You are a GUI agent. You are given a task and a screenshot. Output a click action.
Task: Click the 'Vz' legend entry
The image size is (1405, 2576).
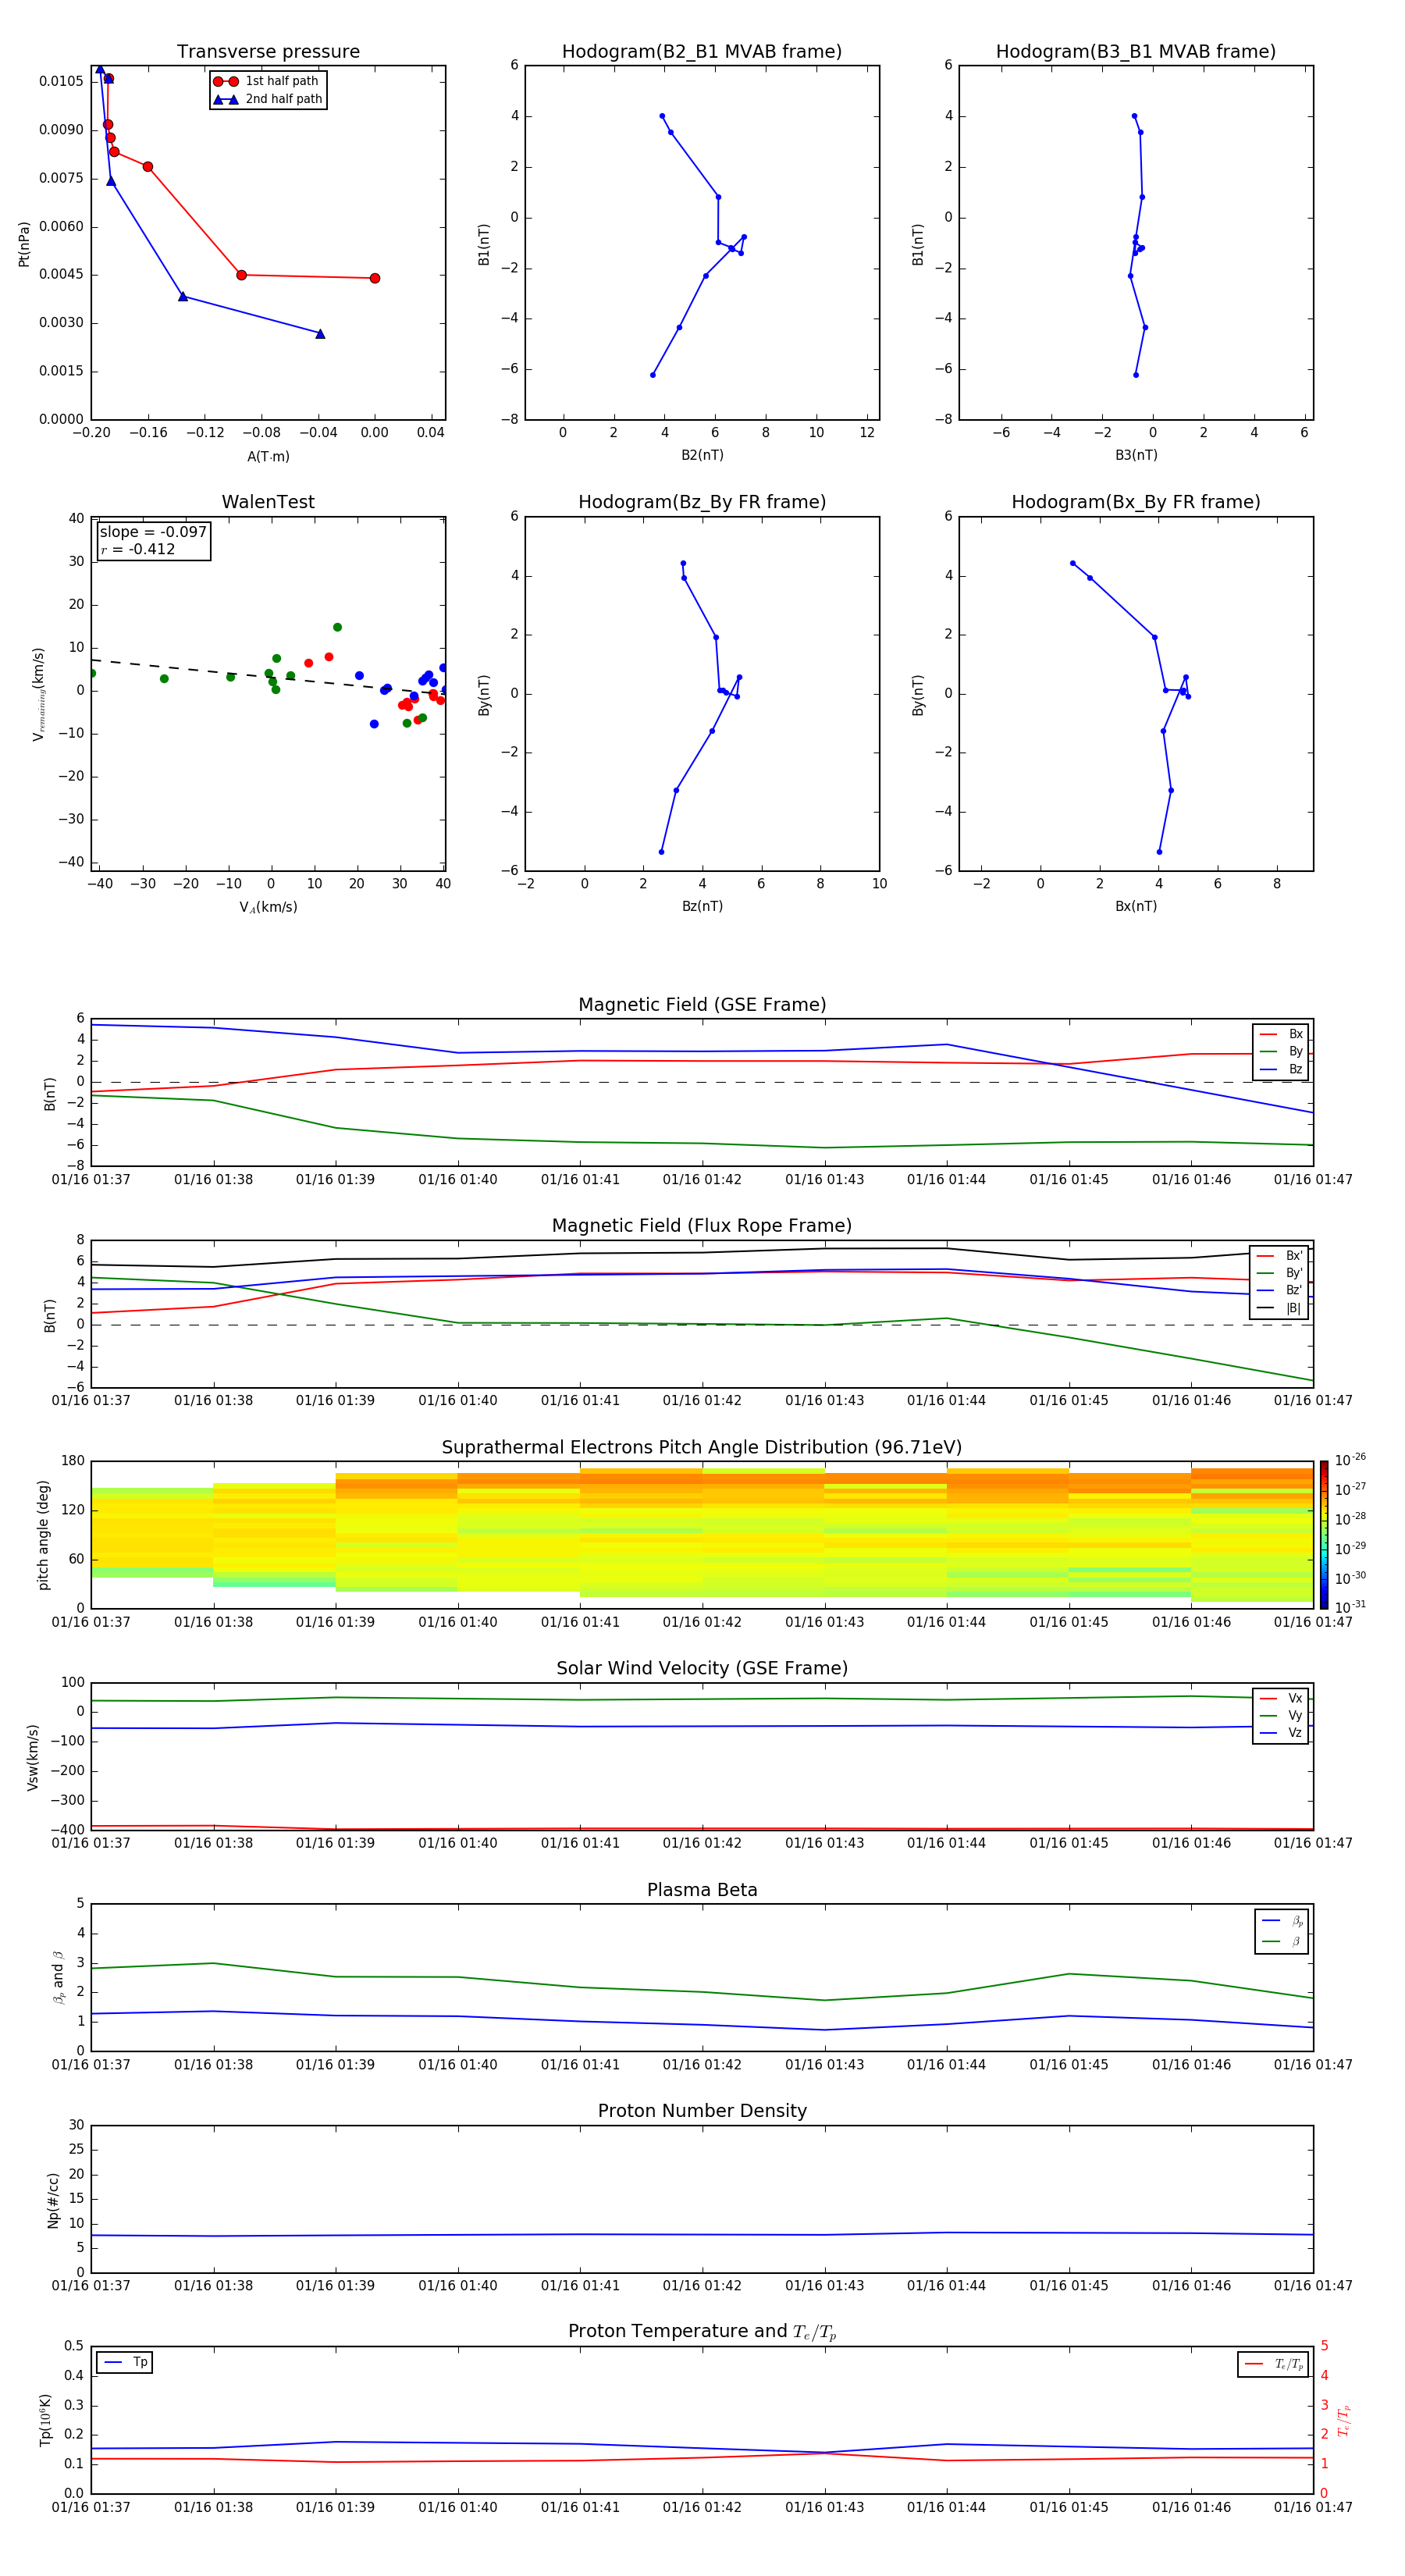click(x=1281, y=1732)
